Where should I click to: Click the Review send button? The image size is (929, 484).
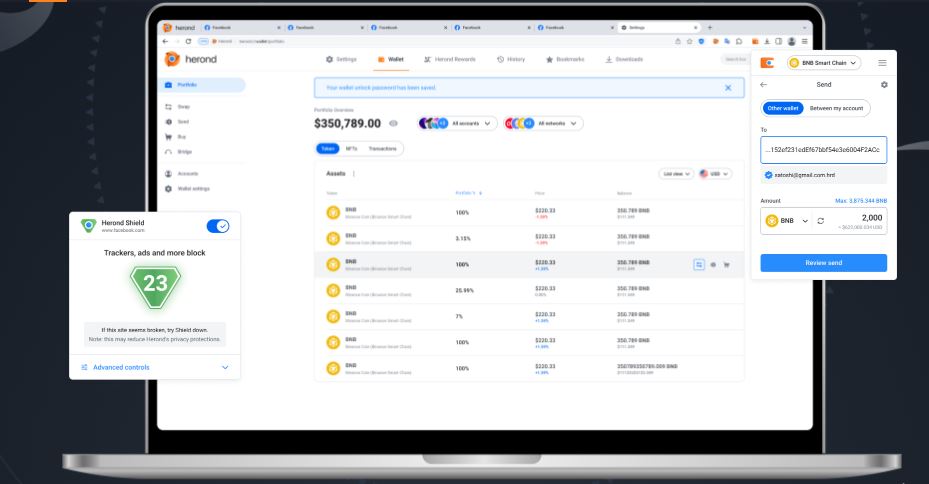click(823, 263)
